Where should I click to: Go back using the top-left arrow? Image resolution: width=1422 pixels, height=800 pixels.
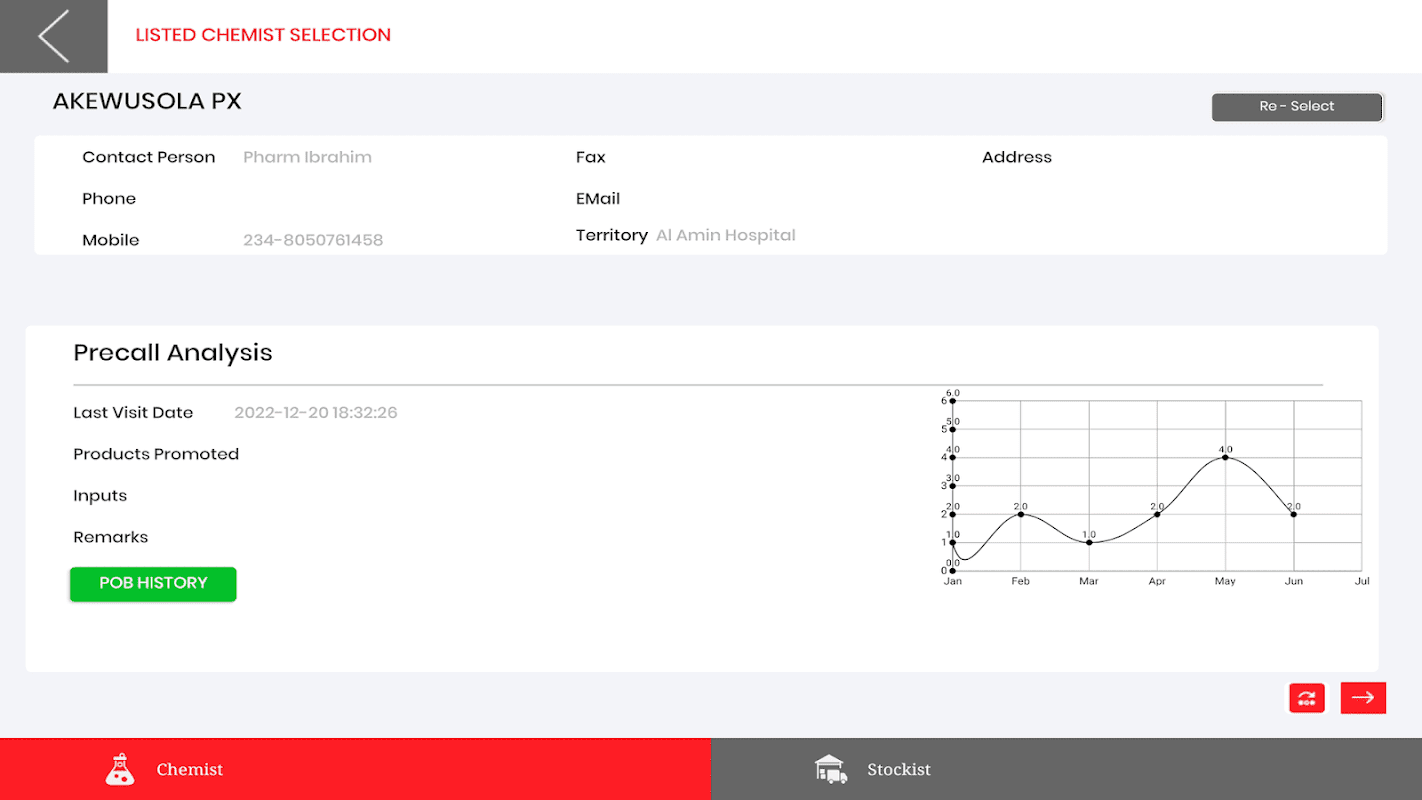[x=54, y=36]
